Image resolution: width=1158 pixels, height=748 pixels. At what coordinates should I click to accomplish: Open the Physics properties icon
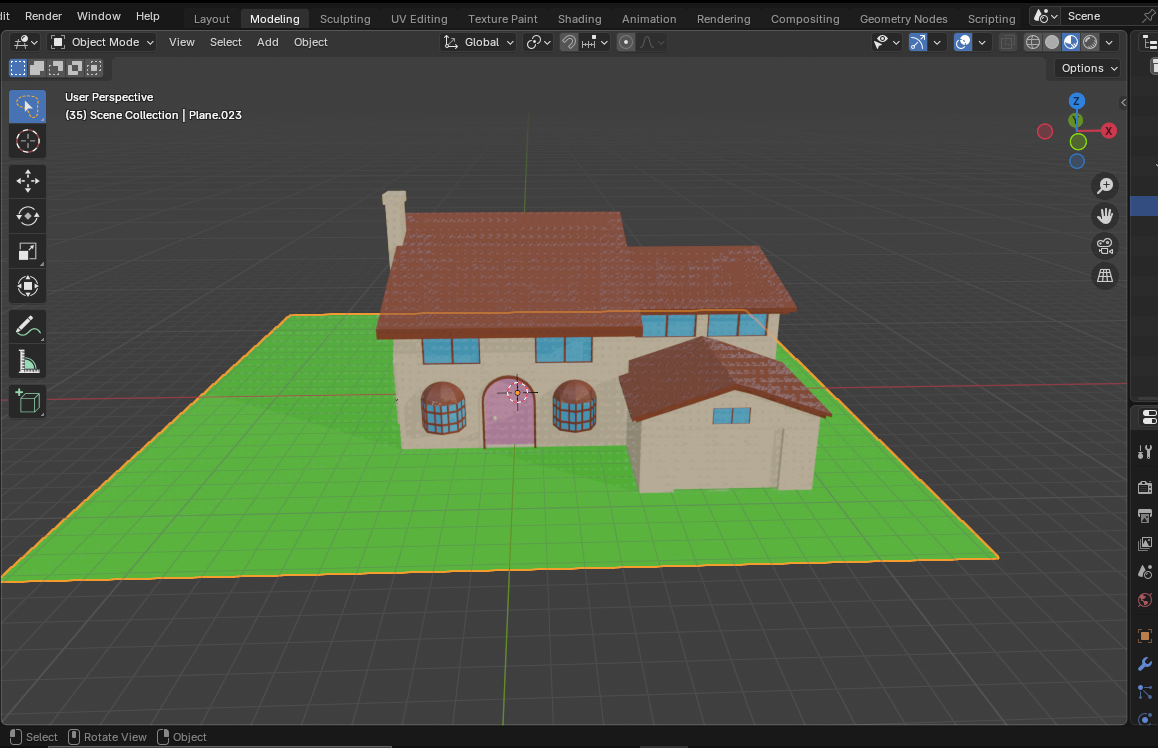click(x=1145, y=719)
